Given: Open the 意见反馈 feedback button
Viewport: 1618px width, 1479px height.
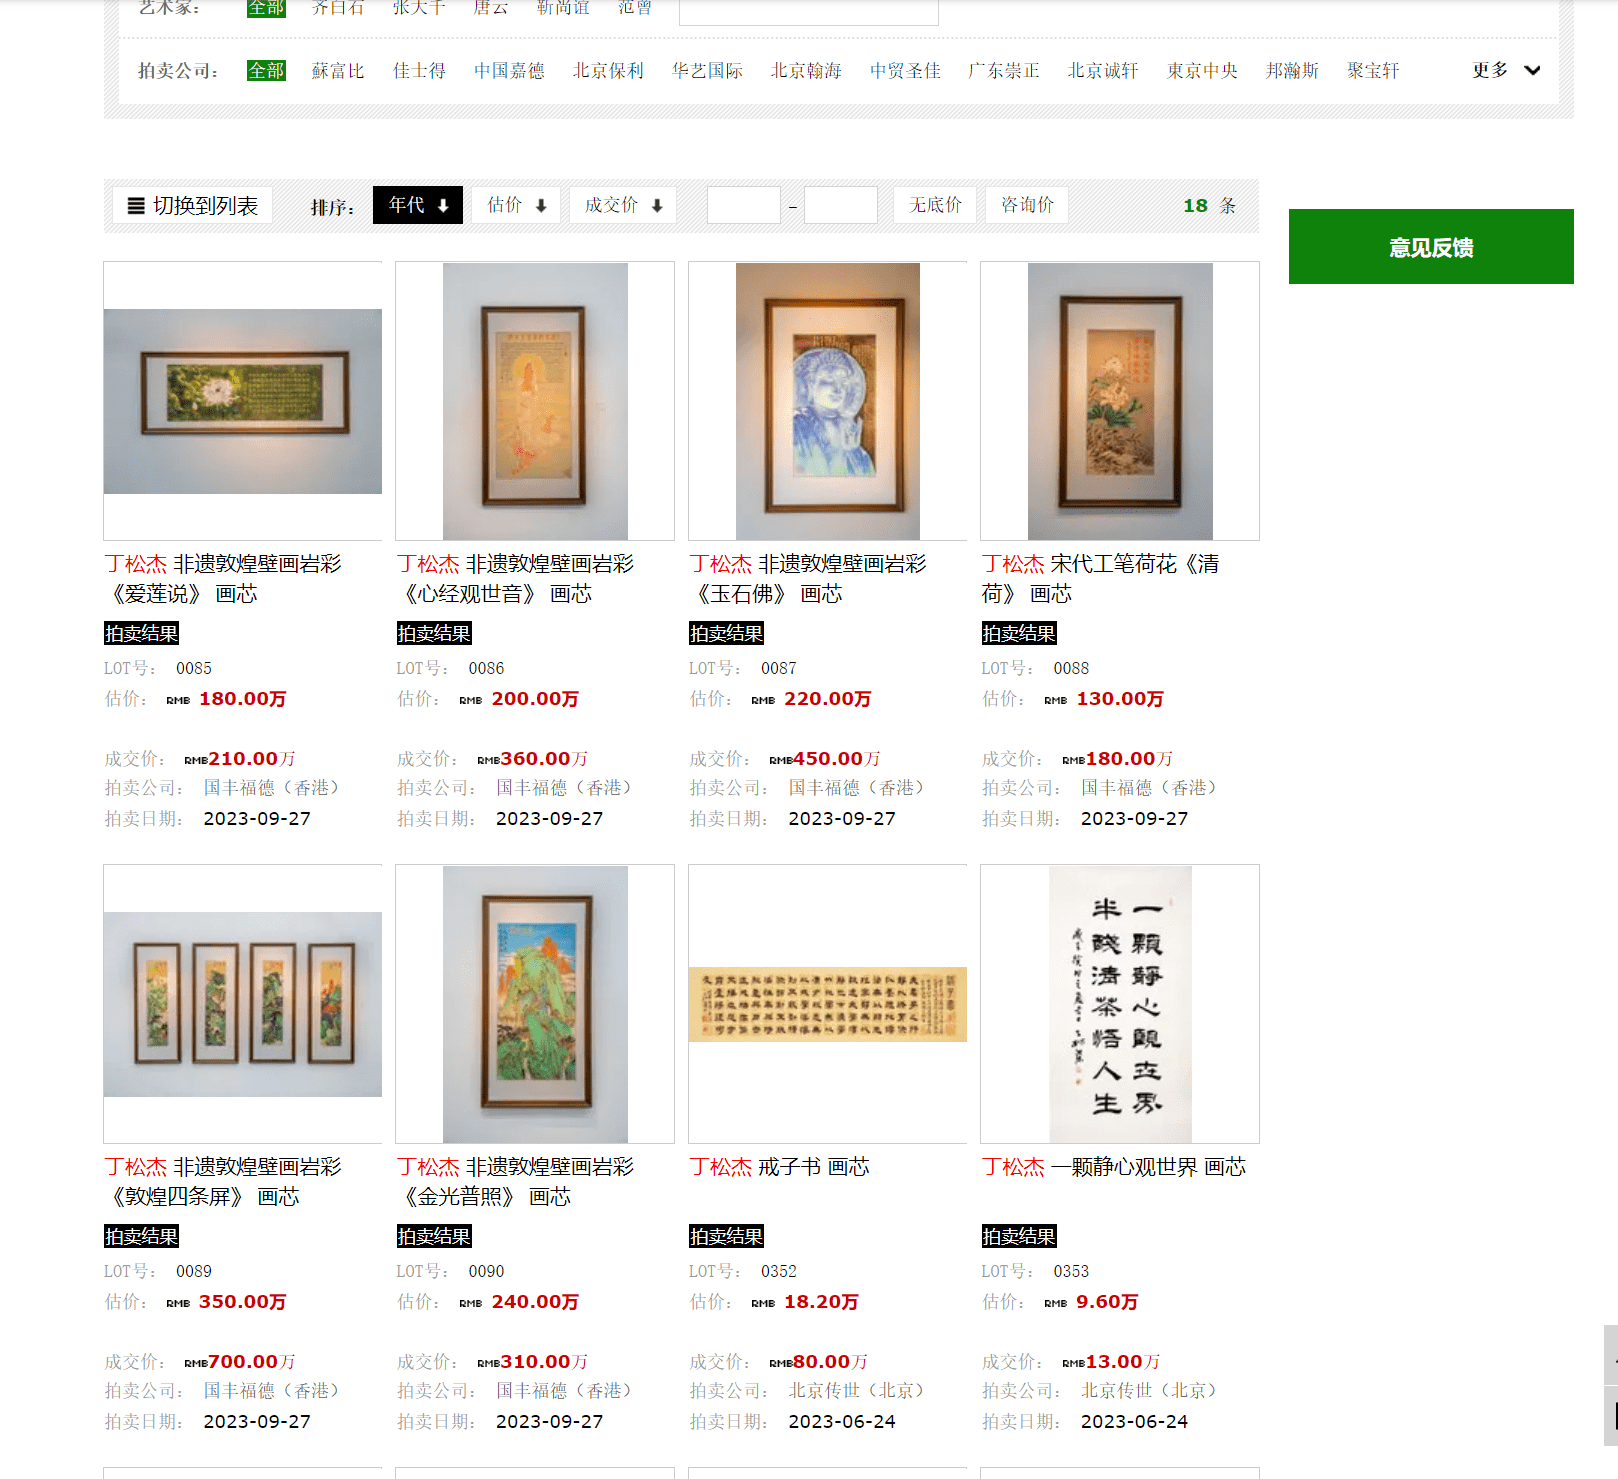Looking at the screenshot, I should click(1431, 247).
